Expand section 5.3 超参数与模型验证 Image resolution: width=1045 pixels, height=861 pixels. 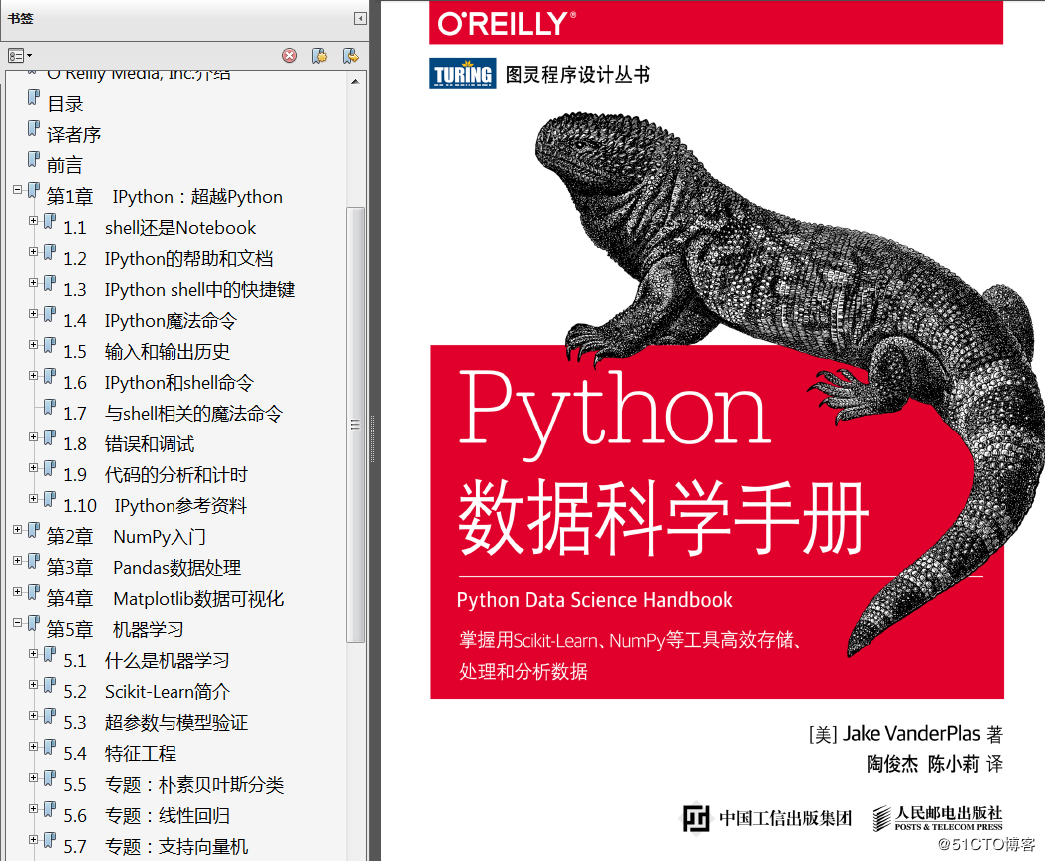pyautogui.click(x=33, y=715)
